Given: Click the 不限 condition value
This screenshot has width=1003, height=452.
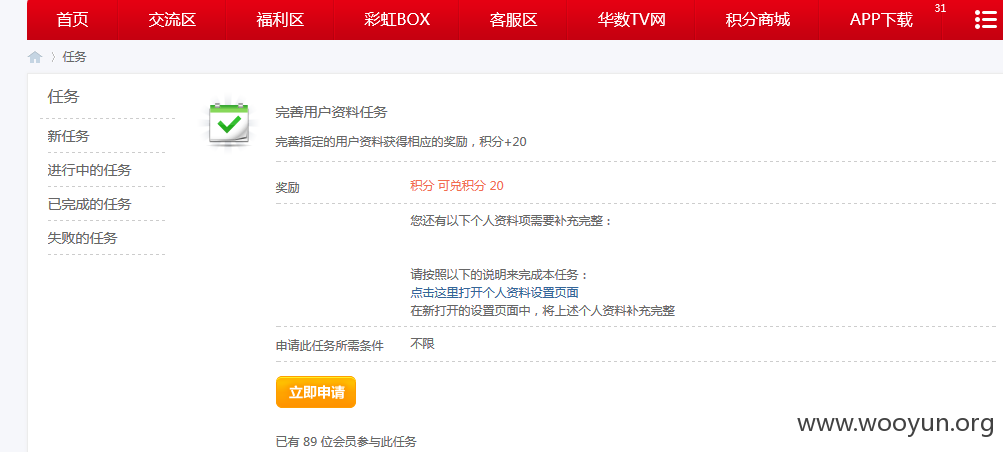Looking at the screenshot, I should pyautogui.click(x=422, y=344).
